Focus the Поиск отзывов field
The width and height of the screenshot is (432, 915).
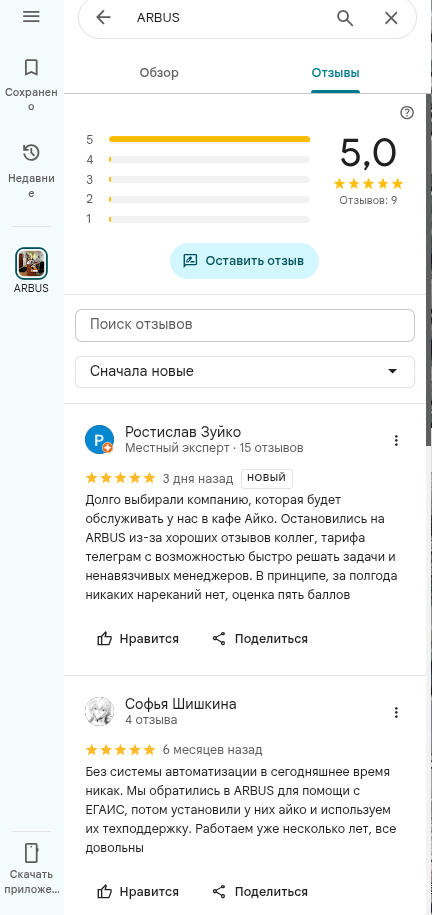(245, 325)
